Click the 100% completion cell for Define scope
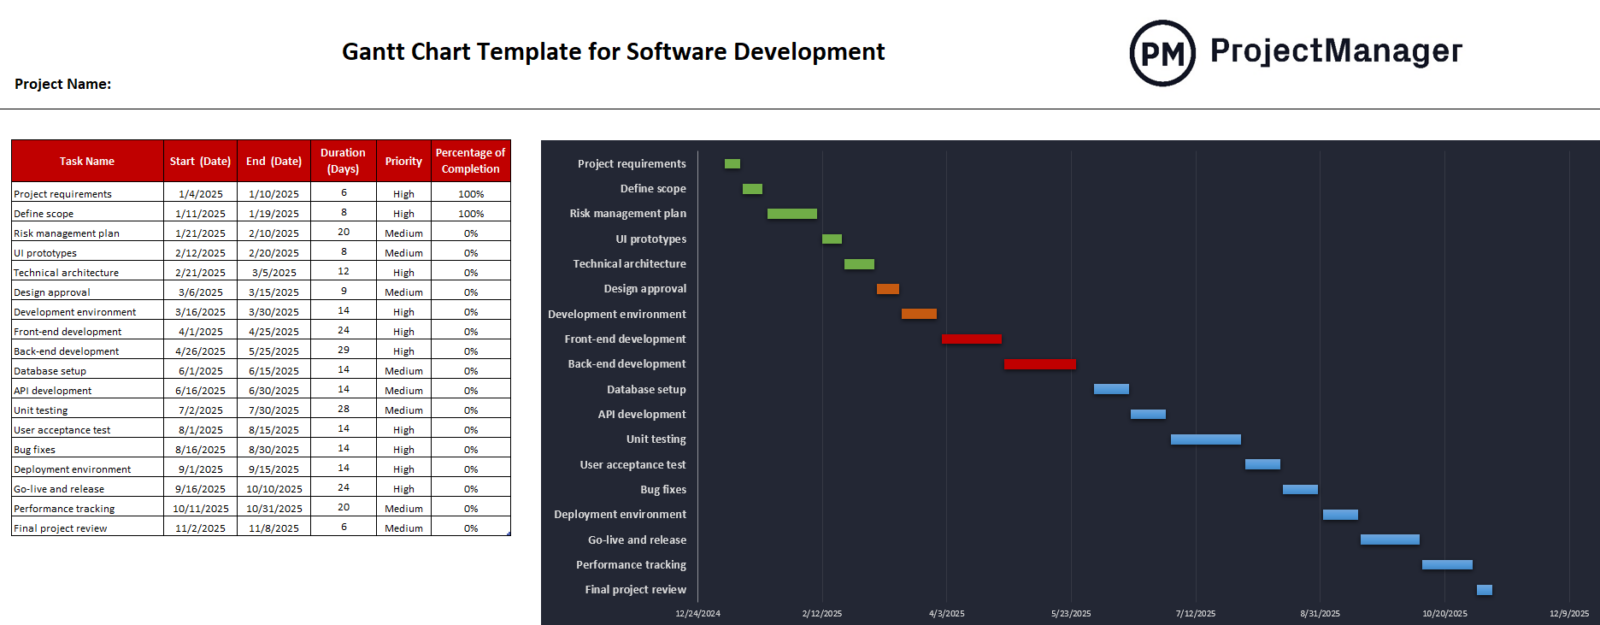Screen dimensions: 1600x625 pos(470,214)
